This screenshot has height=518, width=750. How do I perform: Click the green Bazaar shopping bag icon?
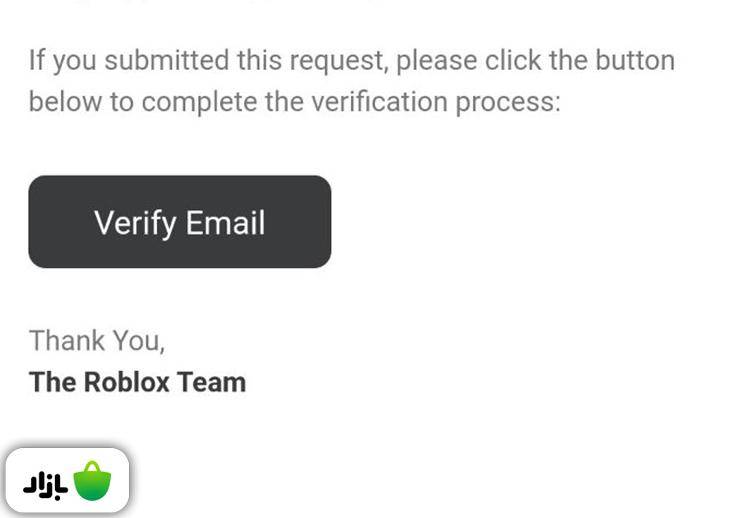point(92,481)
